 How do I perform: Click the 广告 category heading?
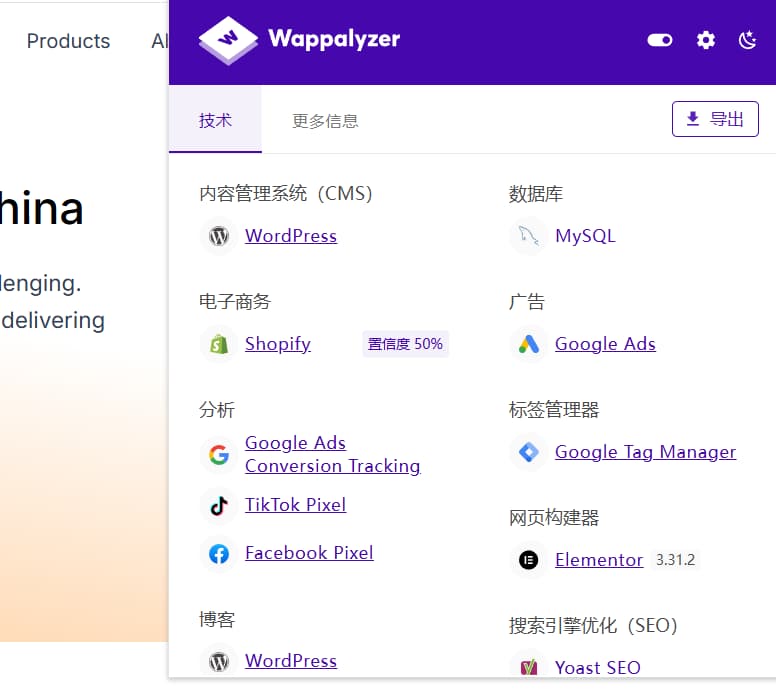[527, 301]
